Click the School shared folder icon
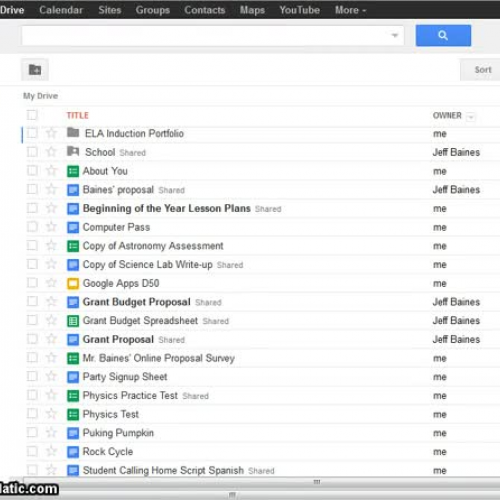The height and width of the screenshot is (500, 500). tap(73, 152)
